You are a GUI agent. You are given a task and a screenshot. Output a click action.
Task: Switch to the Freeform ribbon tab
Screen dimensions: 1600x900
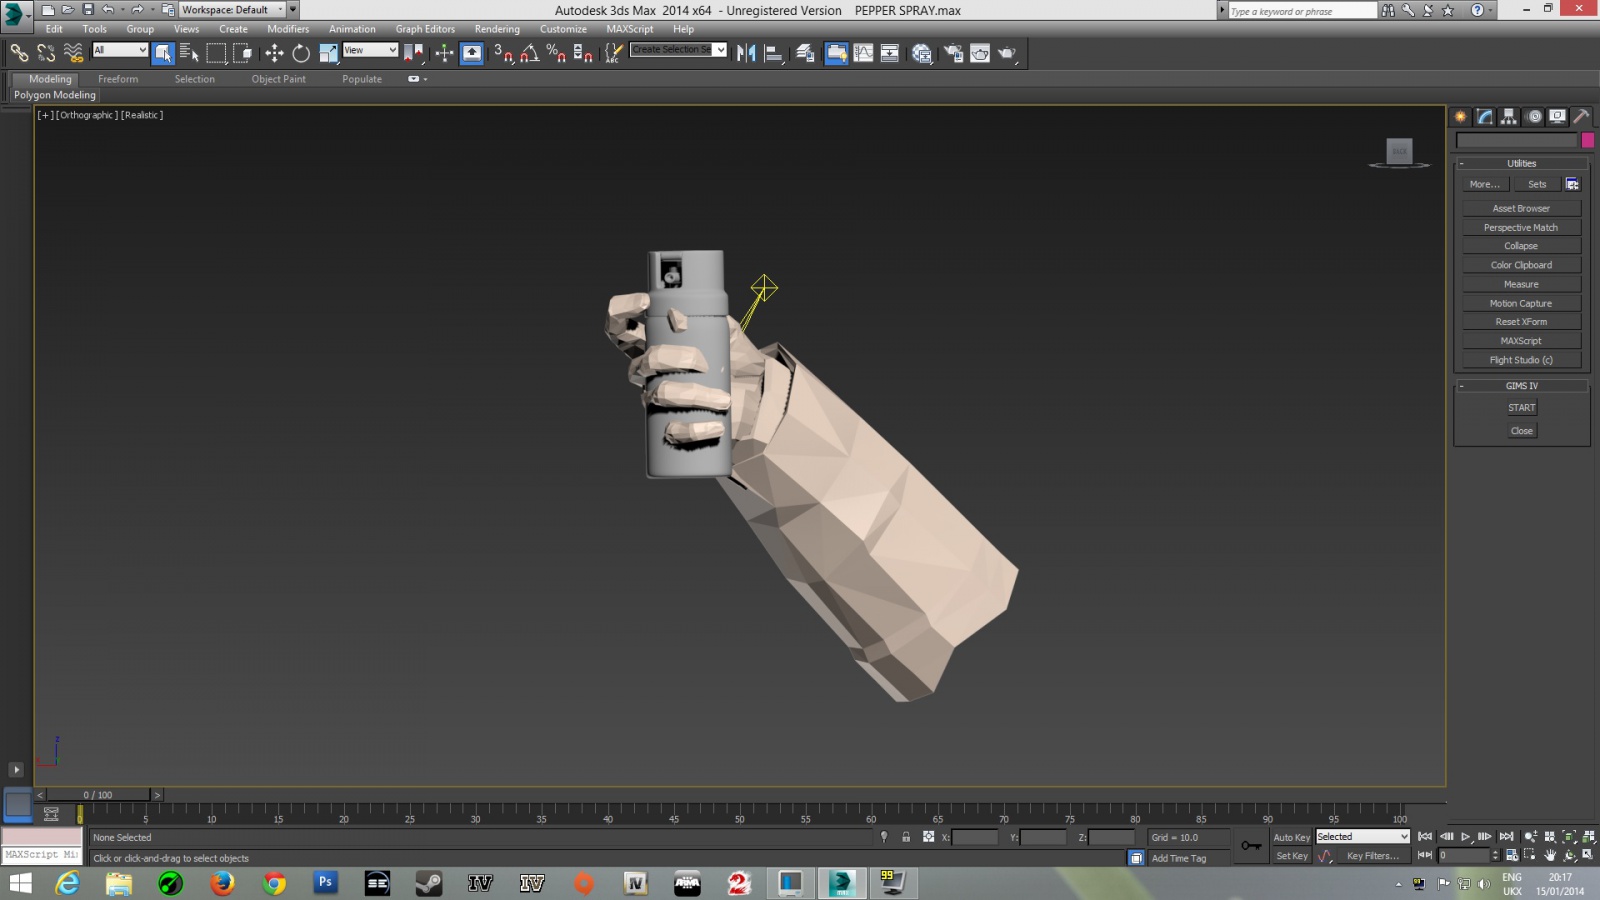coord(118,79)
